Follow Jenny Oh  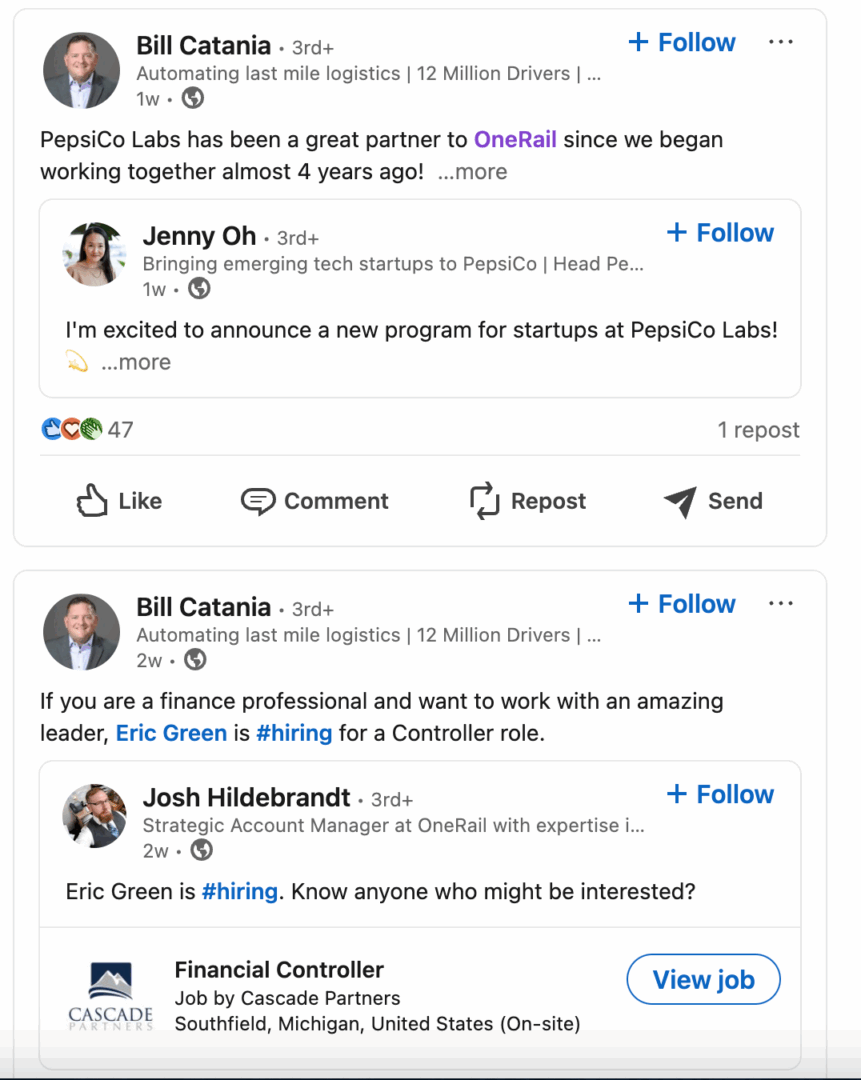pyautogui.click(x=720, y=233)
